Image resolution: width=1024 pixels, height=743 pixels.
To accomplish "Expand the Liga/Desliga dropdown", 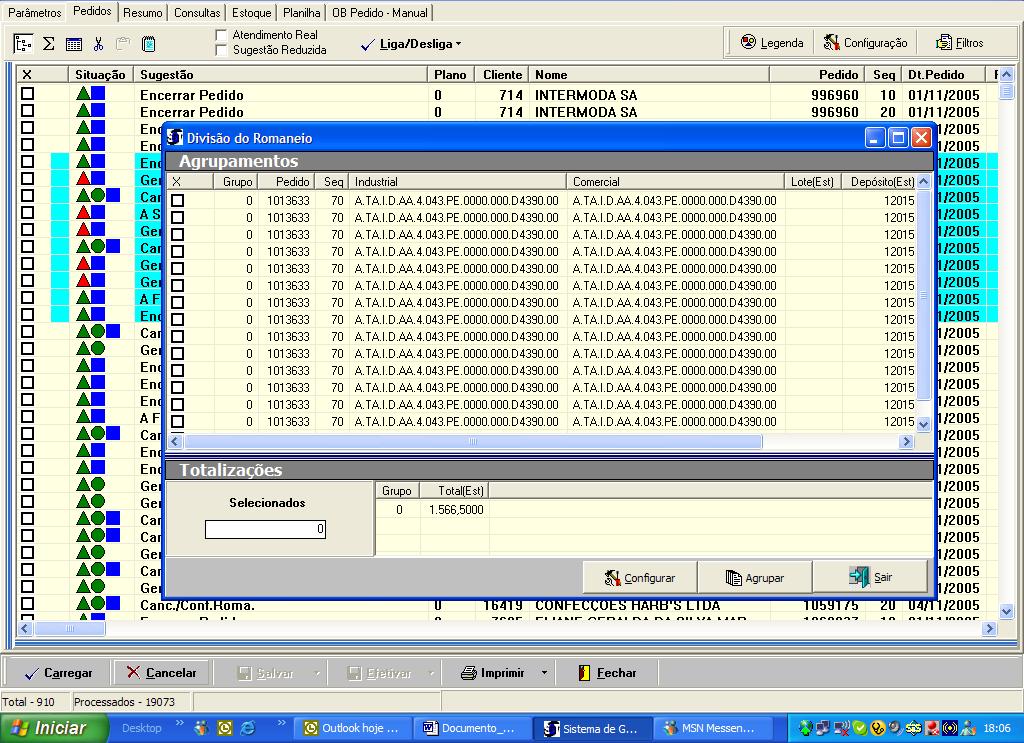I will point(458,44).
